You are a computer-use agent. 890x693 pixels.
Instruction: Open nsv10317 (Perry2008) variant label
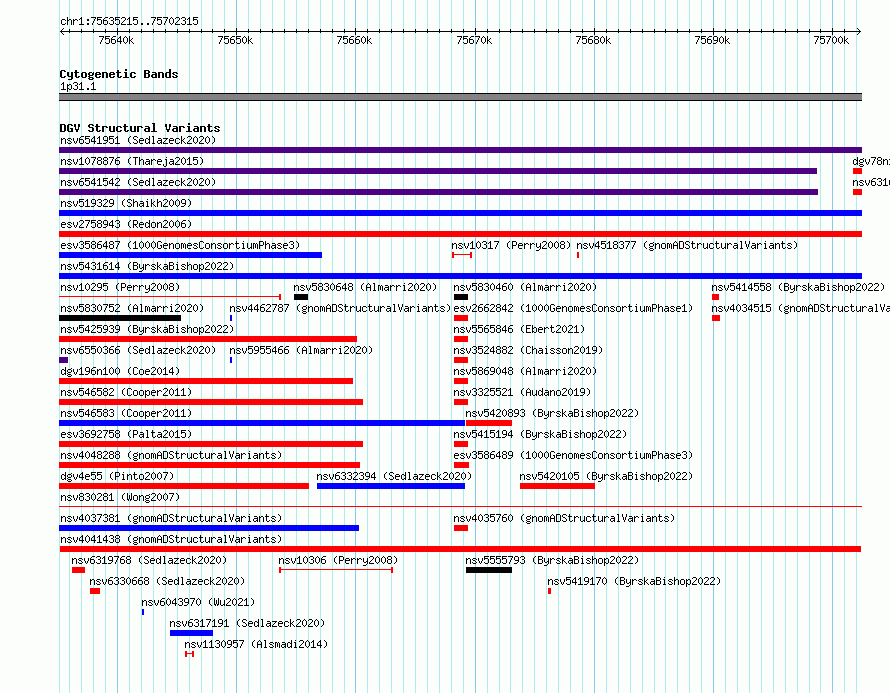(511, 245)
